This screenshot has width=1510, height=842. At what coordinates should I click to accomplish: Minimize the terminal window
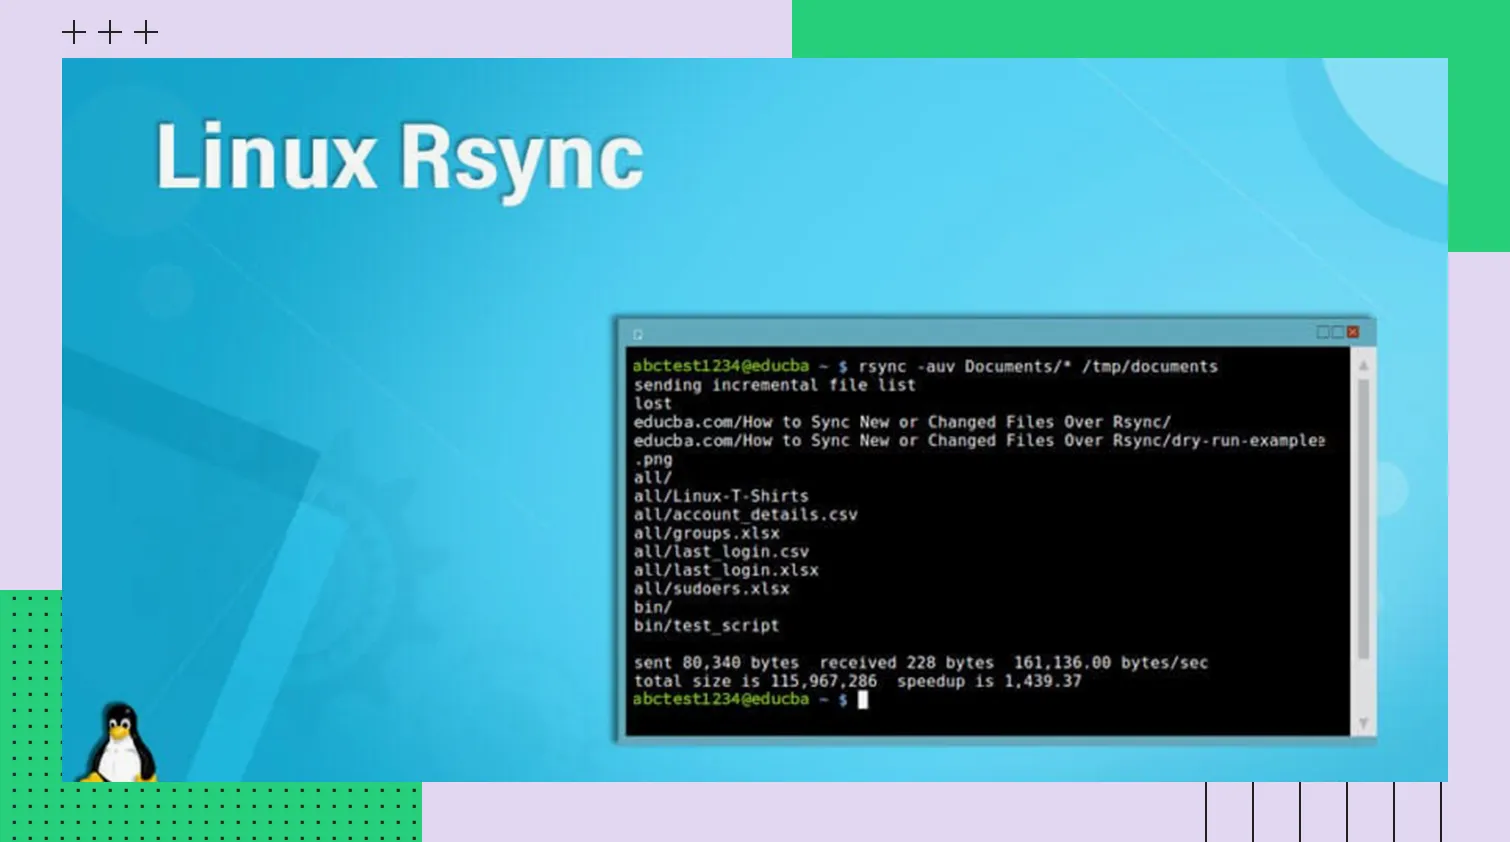pos(1323,332)
